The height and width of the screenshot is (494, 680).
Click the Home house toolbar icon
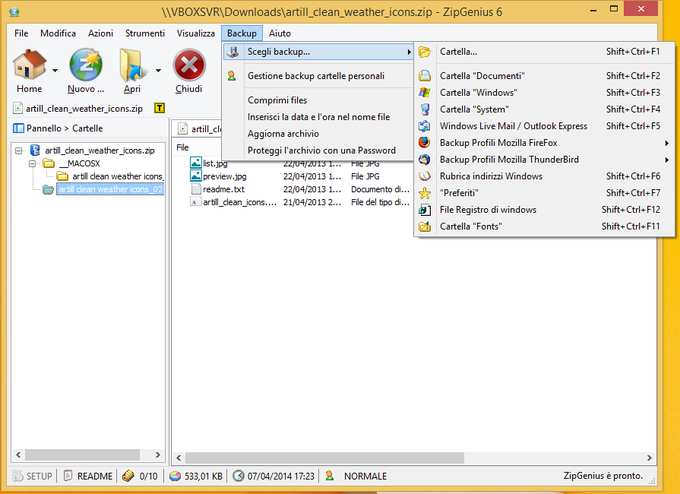point(29,65)
